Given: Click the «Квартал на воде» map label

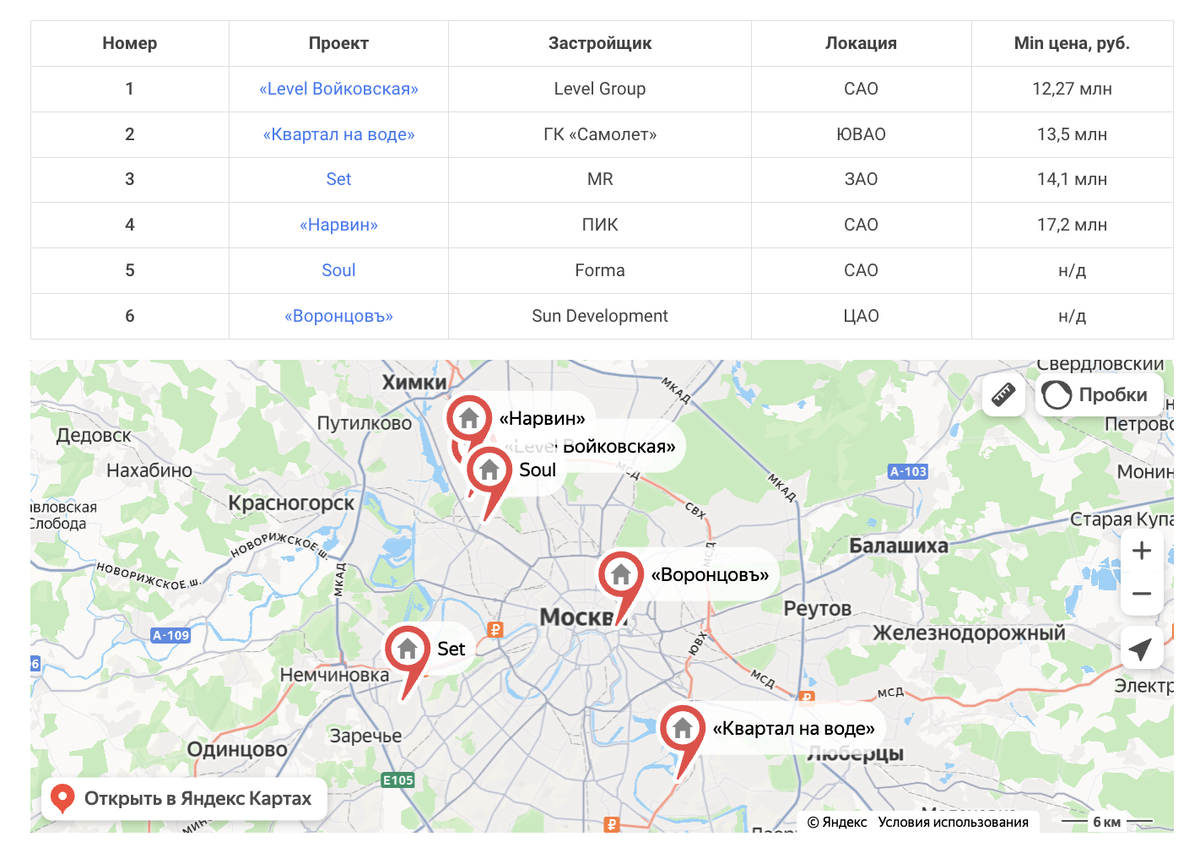Looking at the screenshot, I should (793, 728).
